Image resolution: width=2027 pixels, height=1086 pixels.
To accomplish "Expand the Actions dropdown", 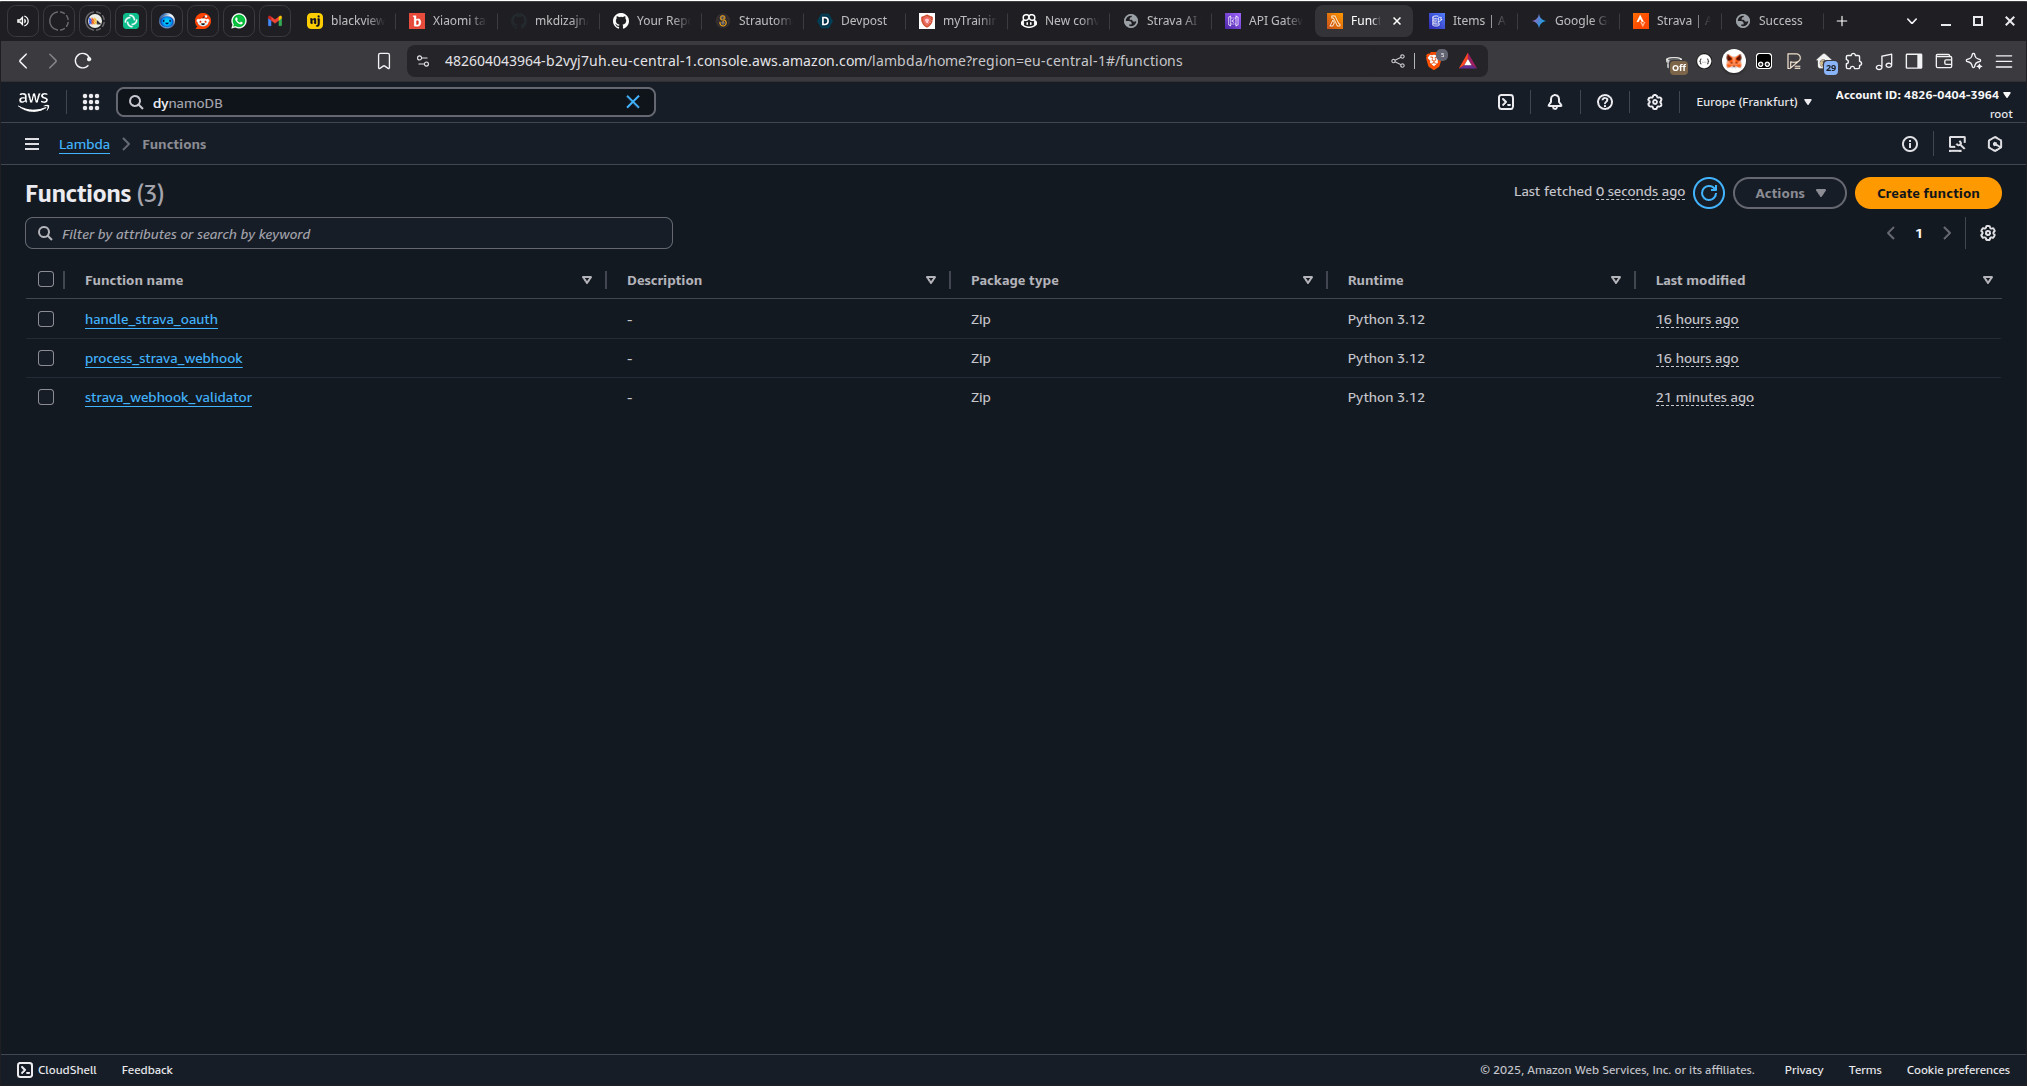I will (x=1789, y=193).
